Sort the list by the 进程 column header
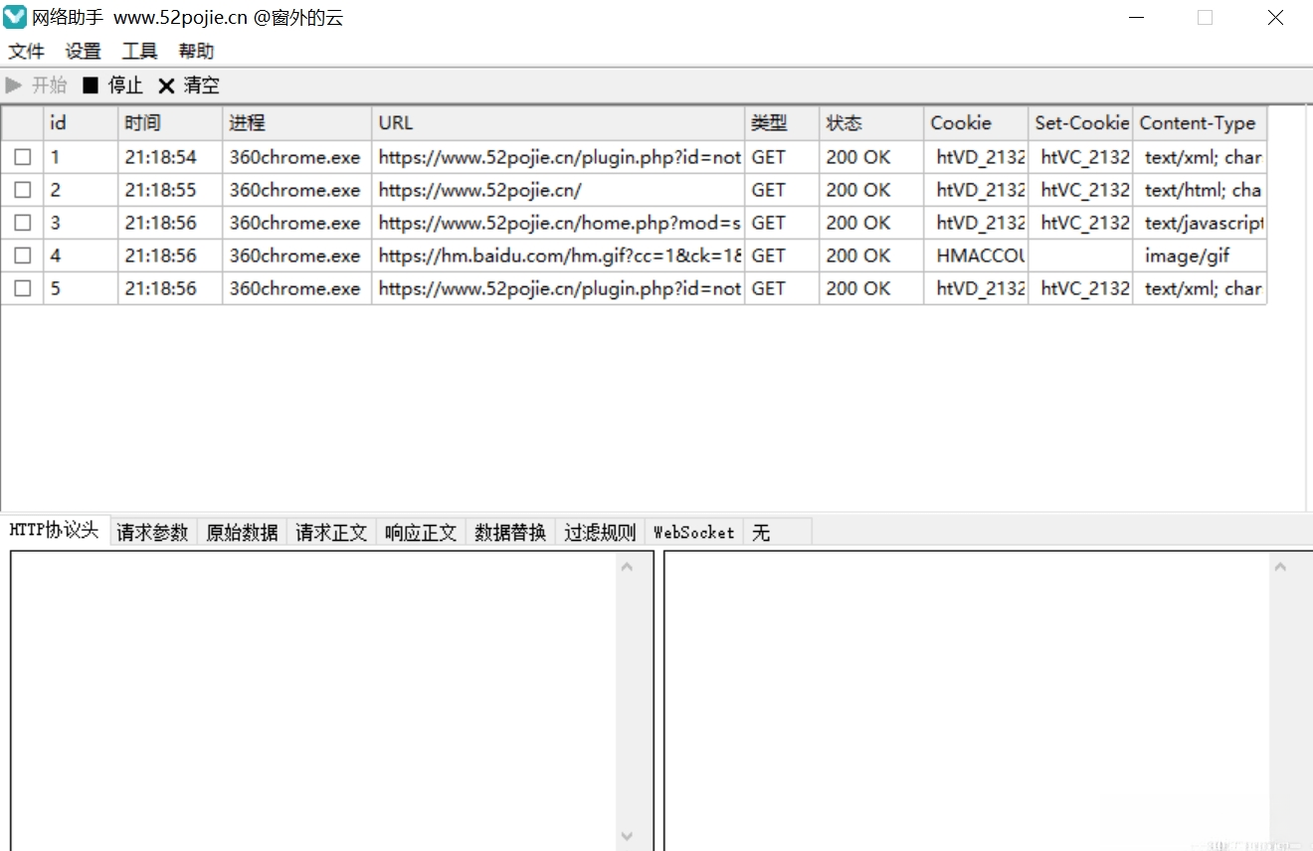 (297, 123)
